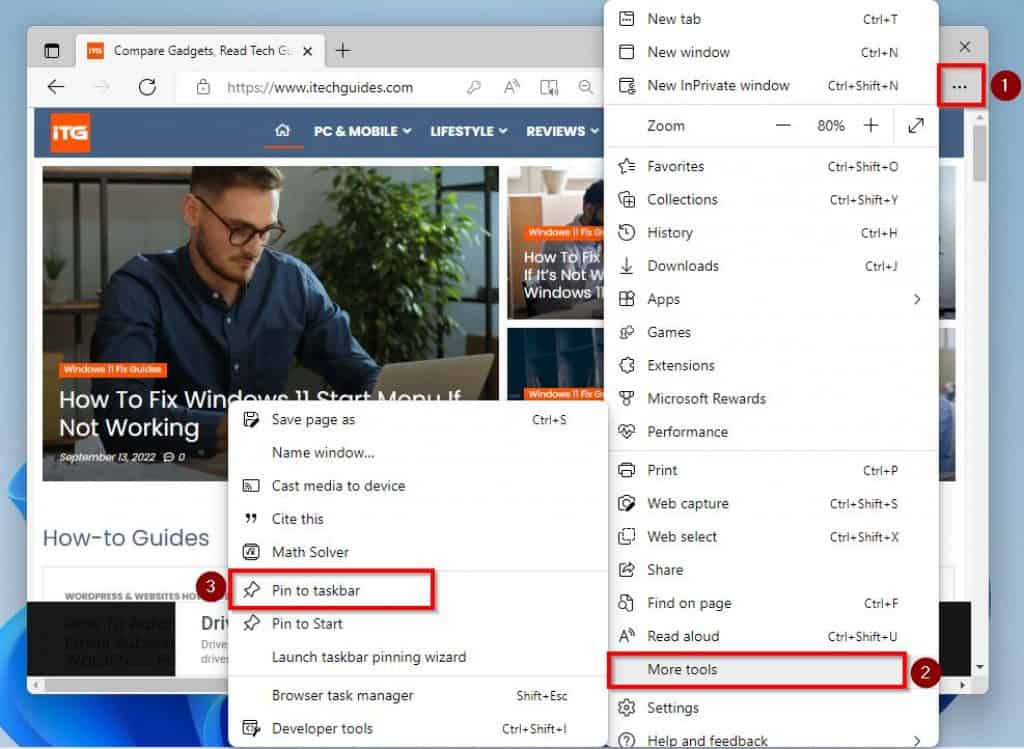Screen dimensions: 1024x749
Task: Increase zoom with plus button
Action: pos(871,125)
